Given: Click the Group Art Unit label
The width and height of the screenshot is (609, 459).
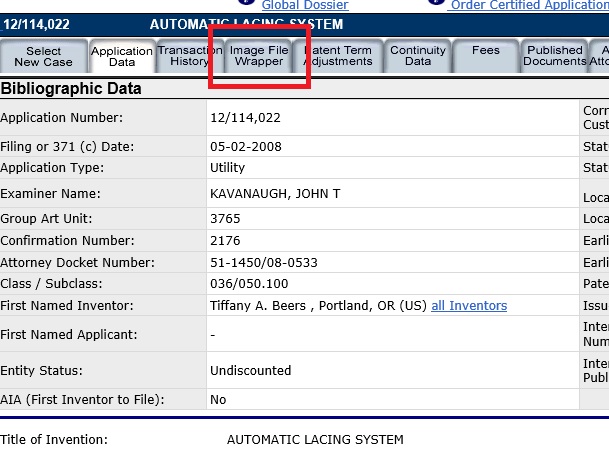Looking at the screenshot, I should pyautogui.click(x=46, y=219).
